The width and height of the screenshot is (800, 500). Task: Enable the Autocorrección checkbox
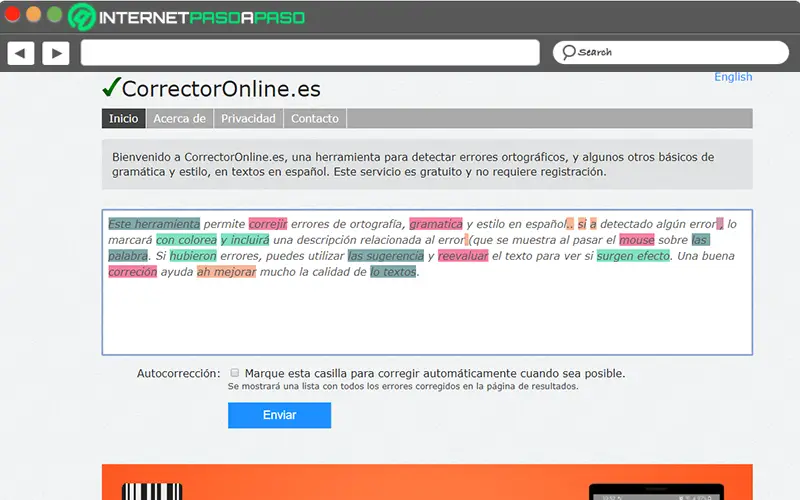pos(235,373)
